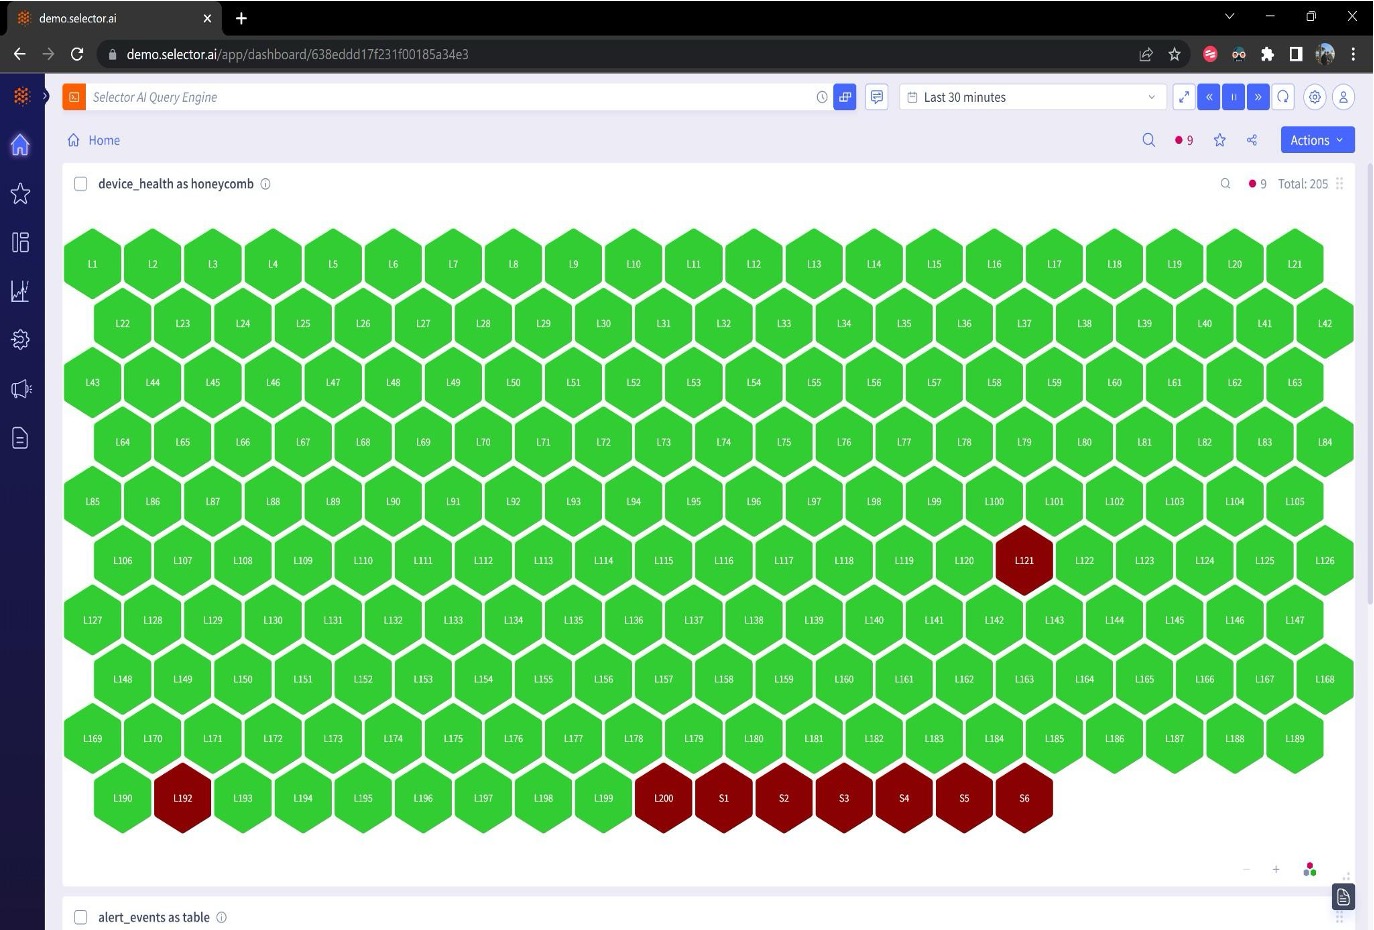Select the Favorites star in sidebar
Viewport: 1374px width, 930px height.
(20, 194)
